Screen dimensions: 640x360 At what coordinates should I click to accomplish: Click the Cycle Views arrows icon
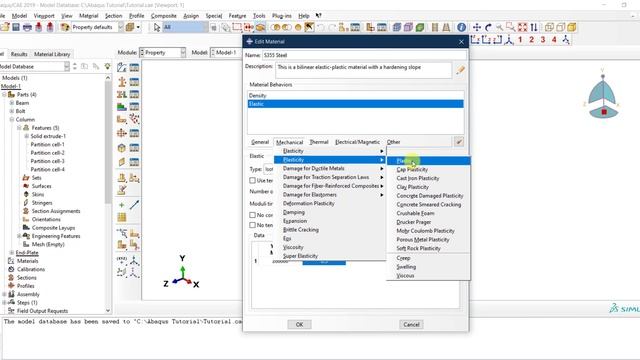point(534,27)
